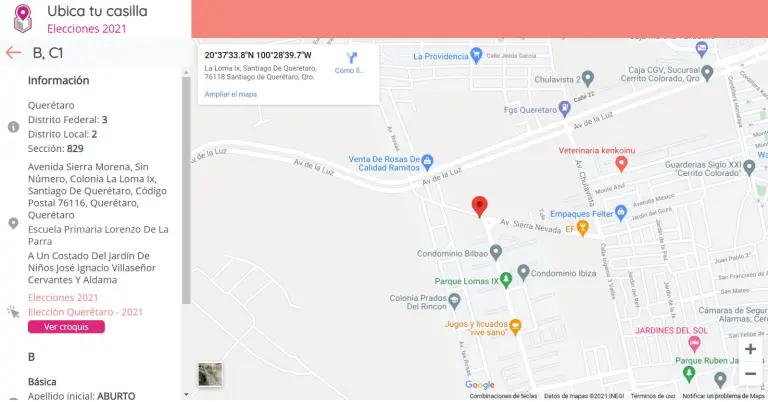Click the Empaques Felter shop pin

coord(621,213)
